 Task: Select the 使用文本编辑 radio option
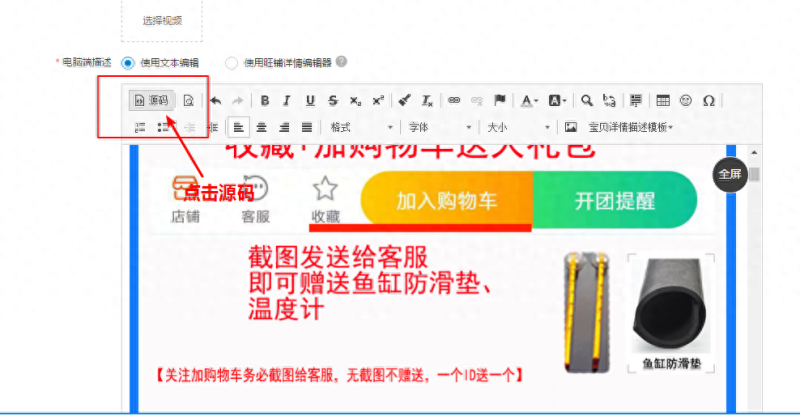coord(128,63)
